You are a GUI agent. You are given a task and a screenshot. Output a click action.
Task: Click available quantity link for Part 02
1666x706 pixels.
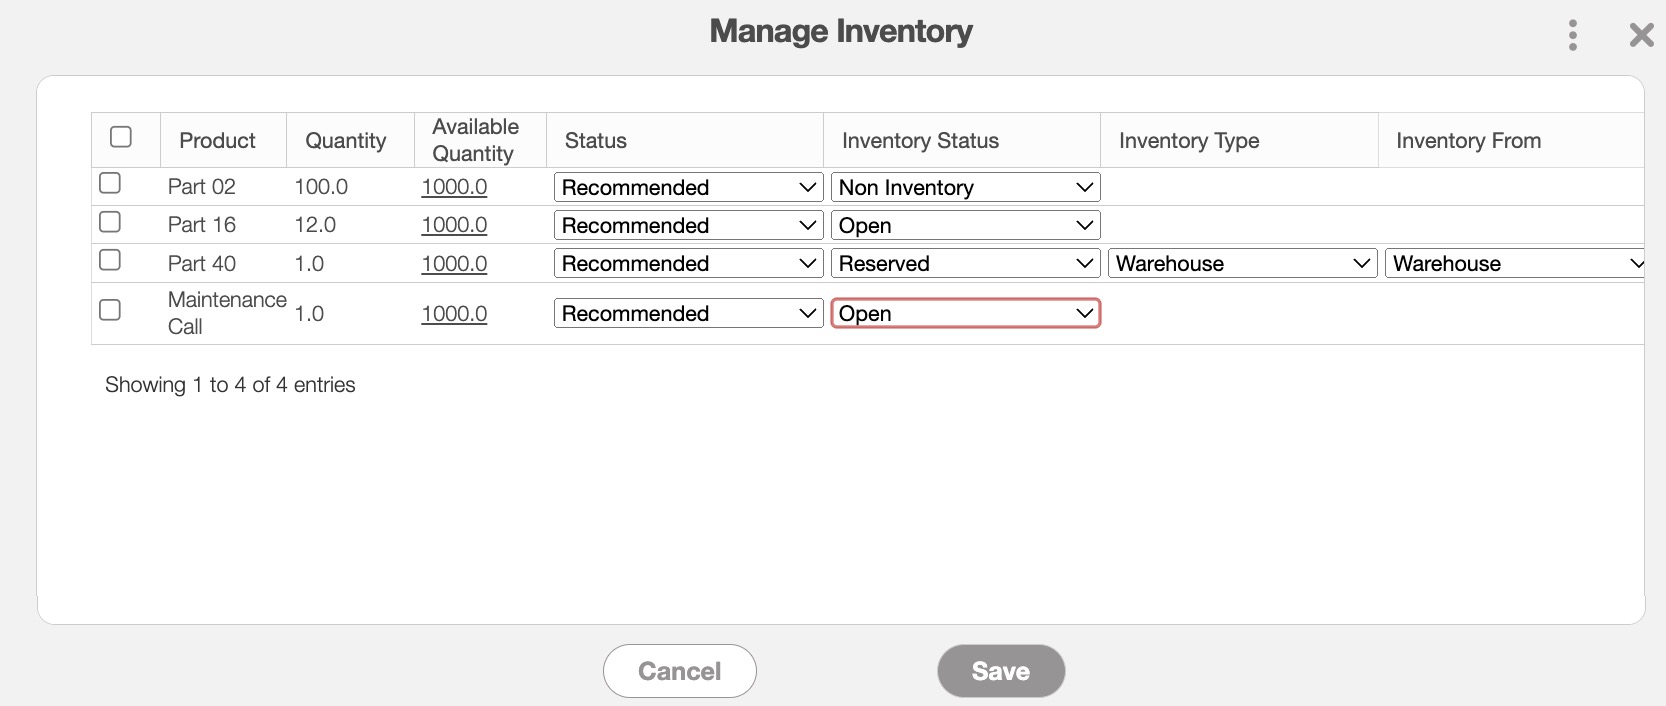click(454, 187)
